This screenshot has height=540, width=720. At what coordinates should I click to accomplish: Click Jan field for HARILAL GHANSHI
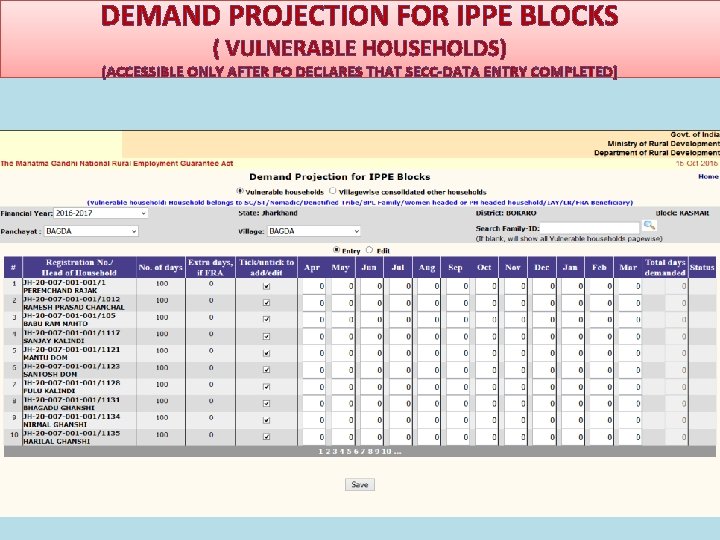tap(573, 437)
